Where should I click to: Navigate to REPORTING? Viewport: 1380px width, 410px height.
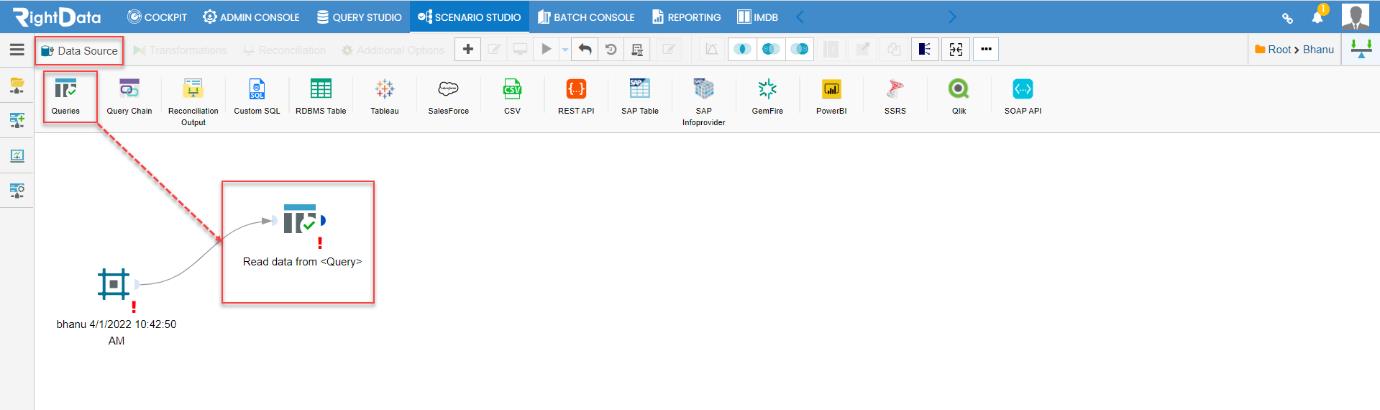(686, 16)
